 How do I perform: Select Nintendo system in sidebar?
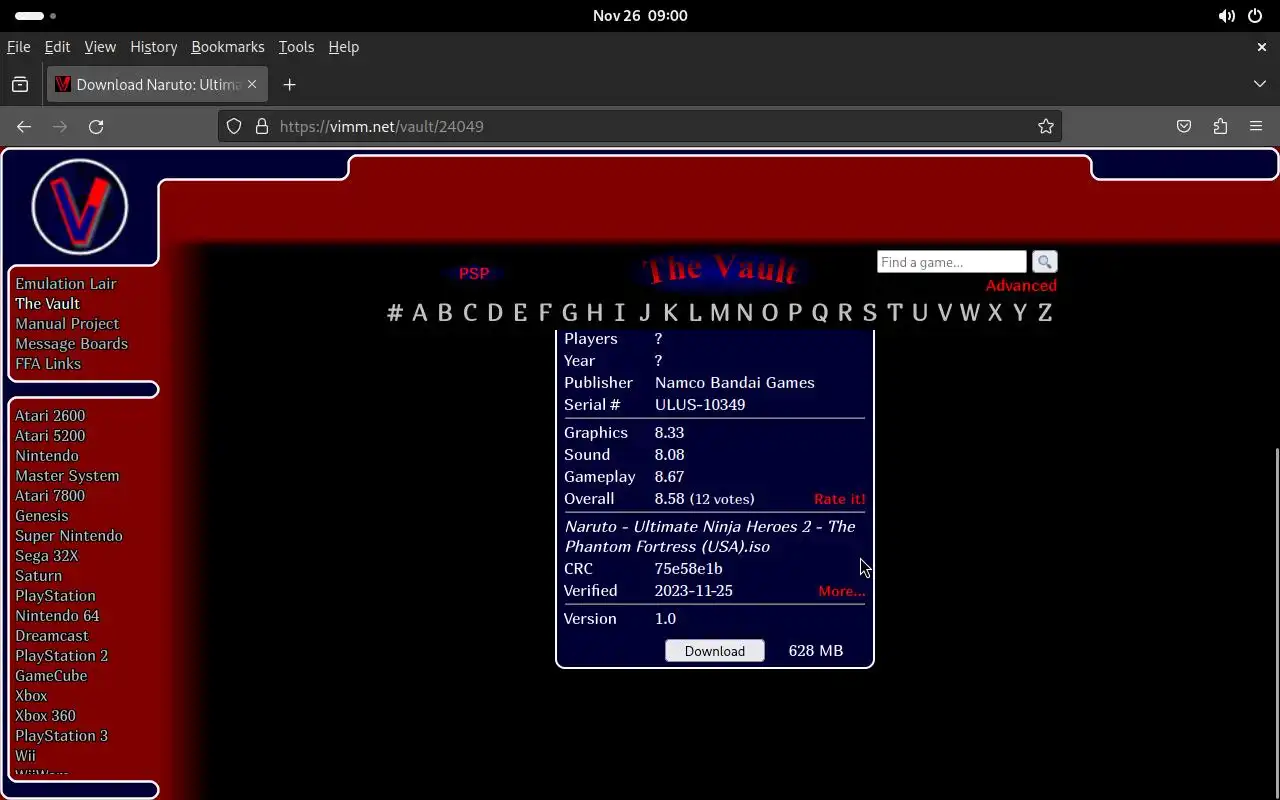click(47, 456)
